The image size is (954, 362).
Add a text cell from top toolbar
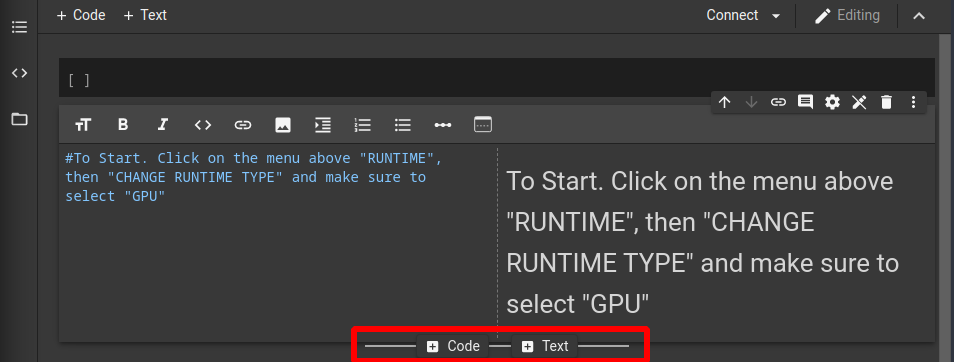145,15
